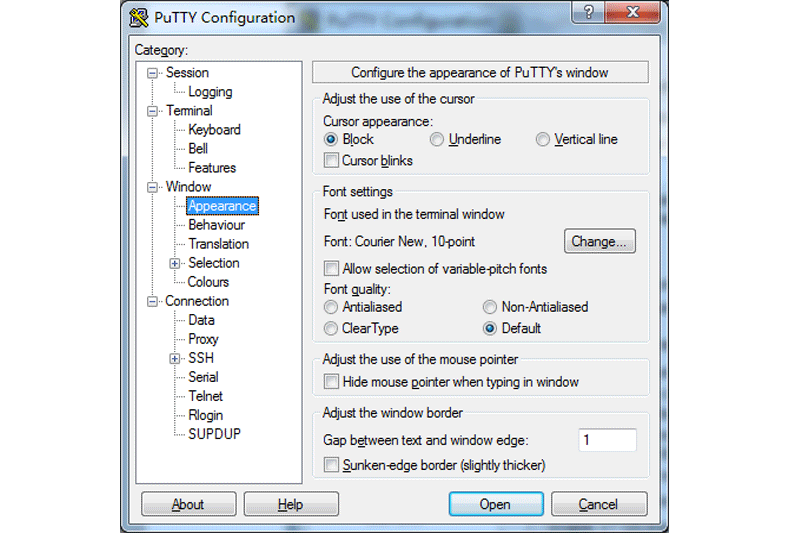Open the Selection category
Image resolution: width=800 pixels, height=533 pixels.
pos(214,263)
